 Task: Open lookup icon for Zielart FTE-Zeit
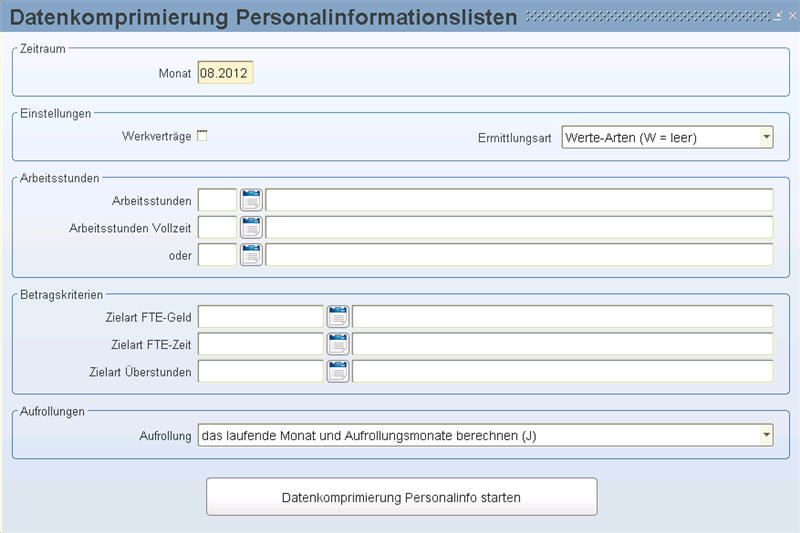[338, 344]
